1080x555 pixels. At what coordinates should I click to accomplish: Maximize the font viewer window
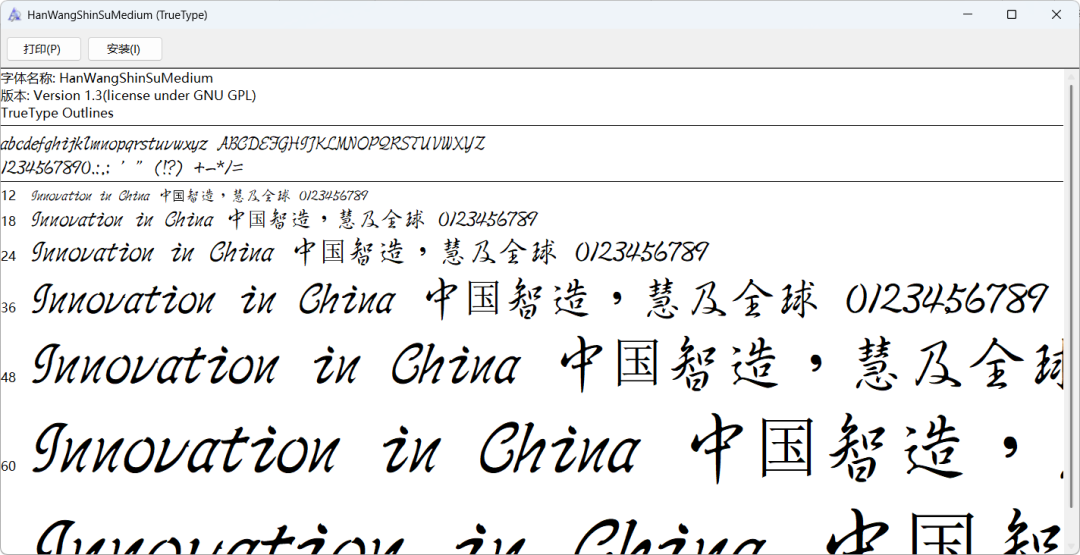[1011, 14]
